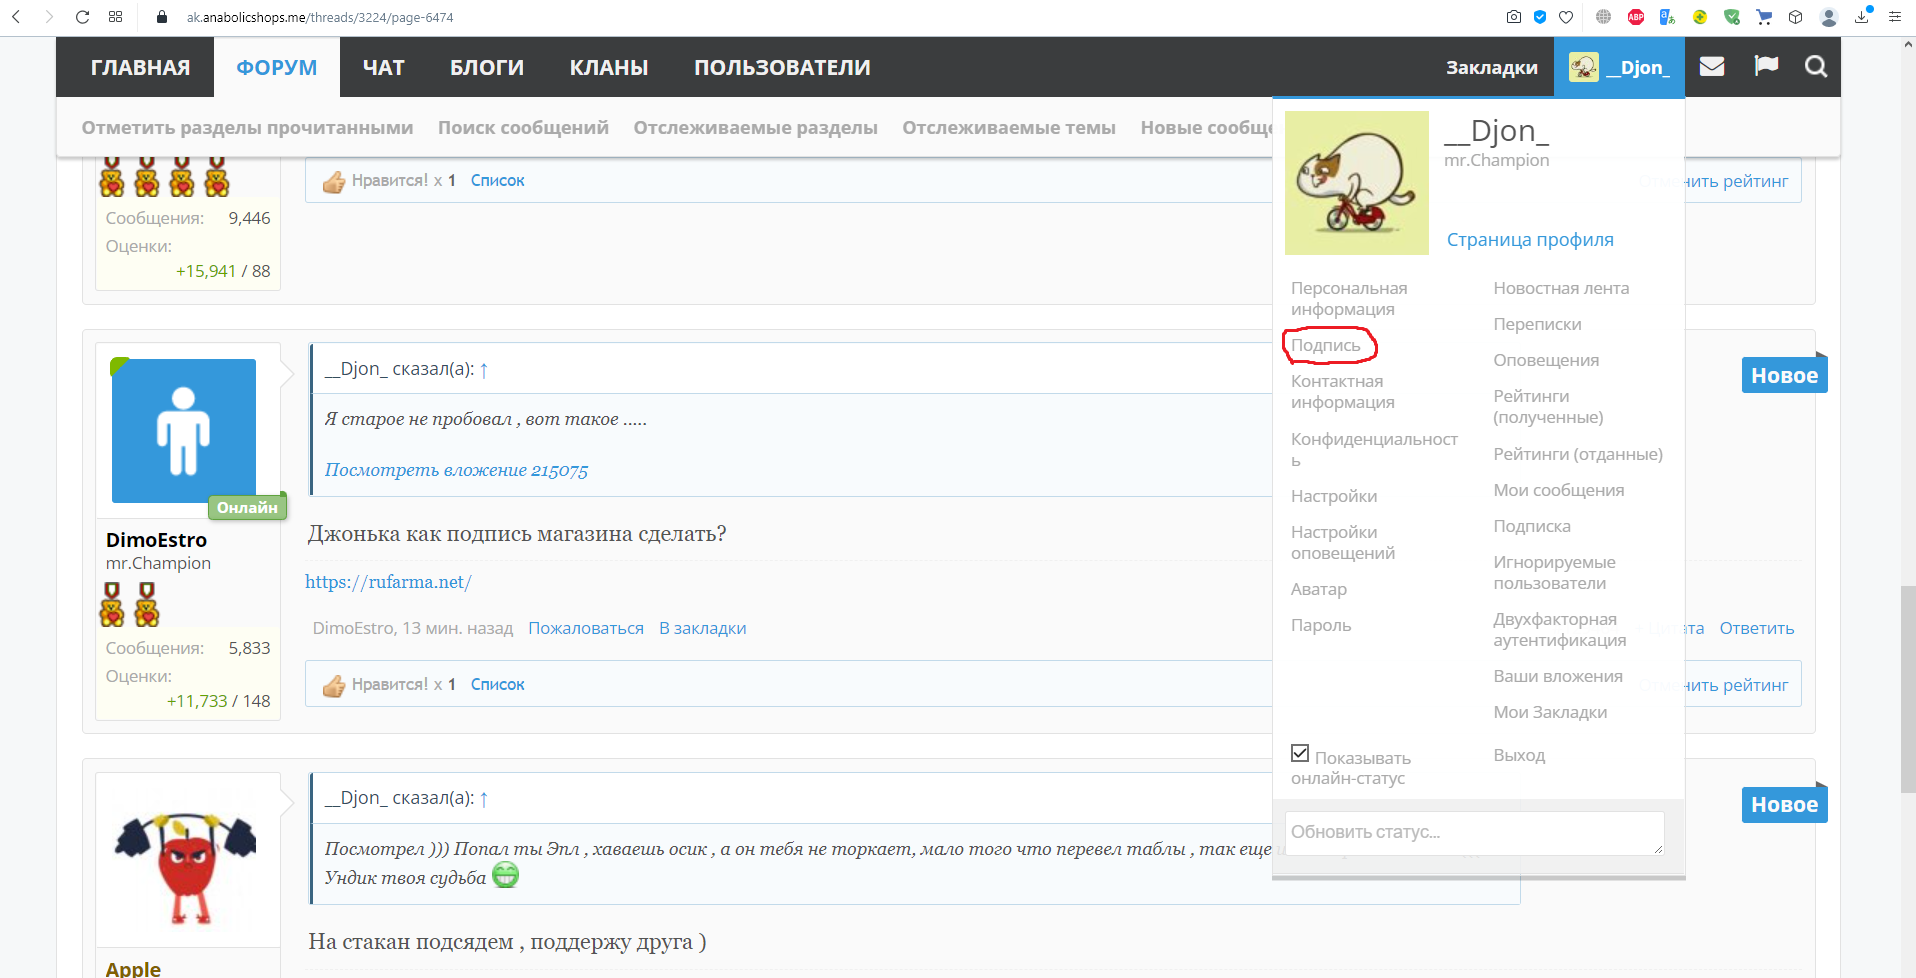Open Страница профиля link
The width and height of the screenshot is (1916, 978).
[1530, 240]
